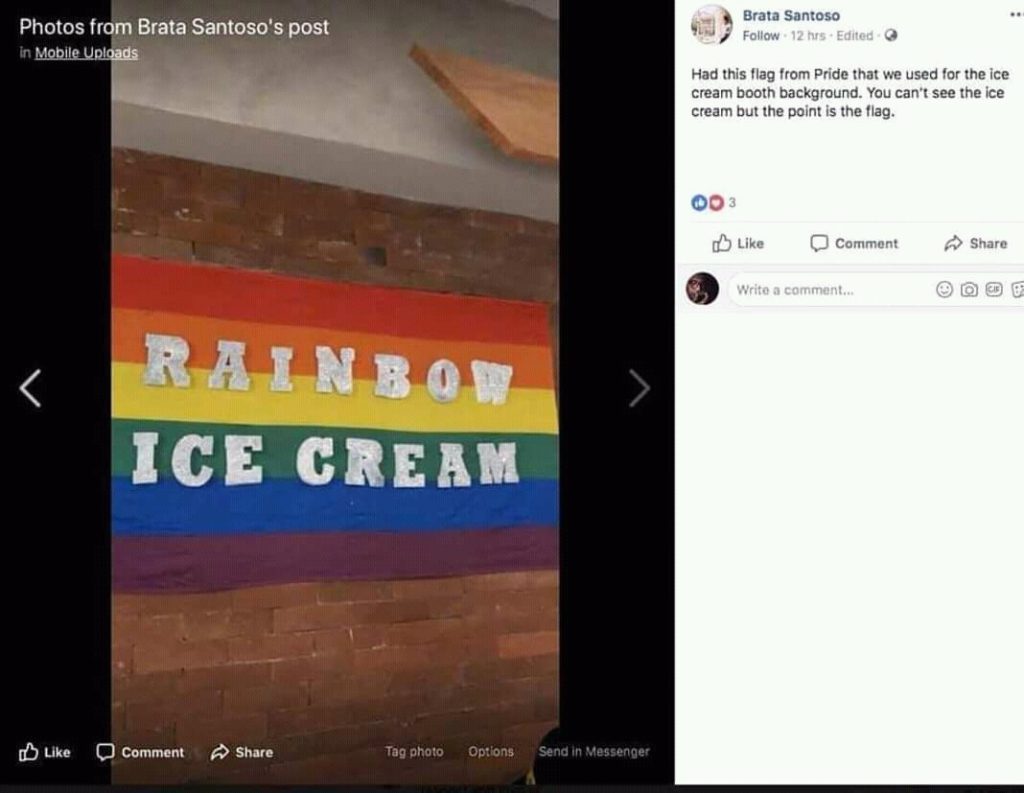Post a GIF using GIF icon
The image size is (1024, 793).
point(993,289)
